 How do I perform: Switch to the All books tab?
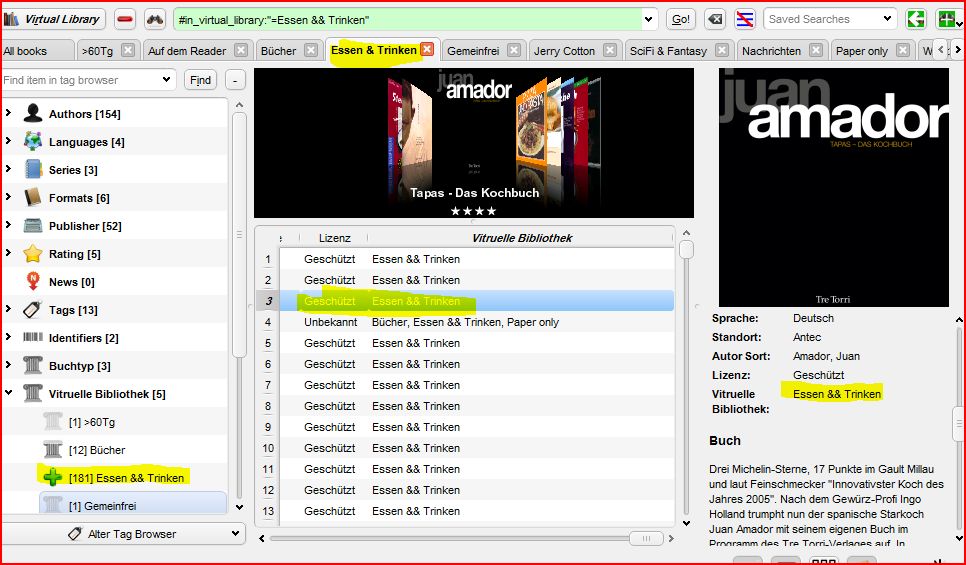37,51
